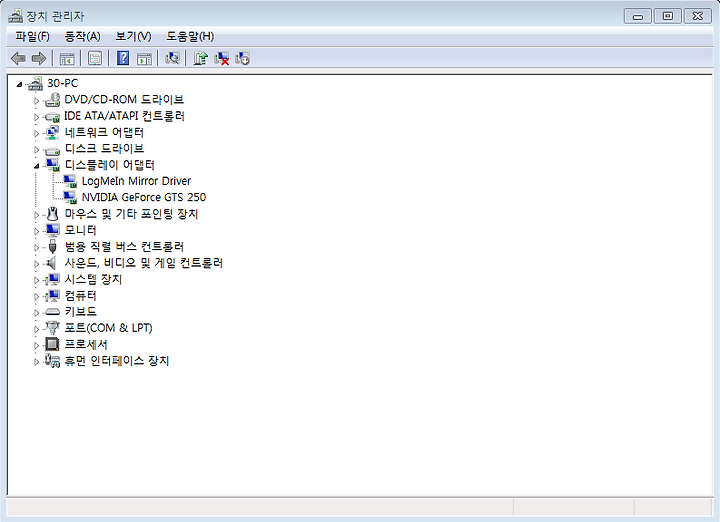The image size is (720, 522).
Task: Click the NVIDIA GeForce GTS 250 icon
Action: coord(70,198)
